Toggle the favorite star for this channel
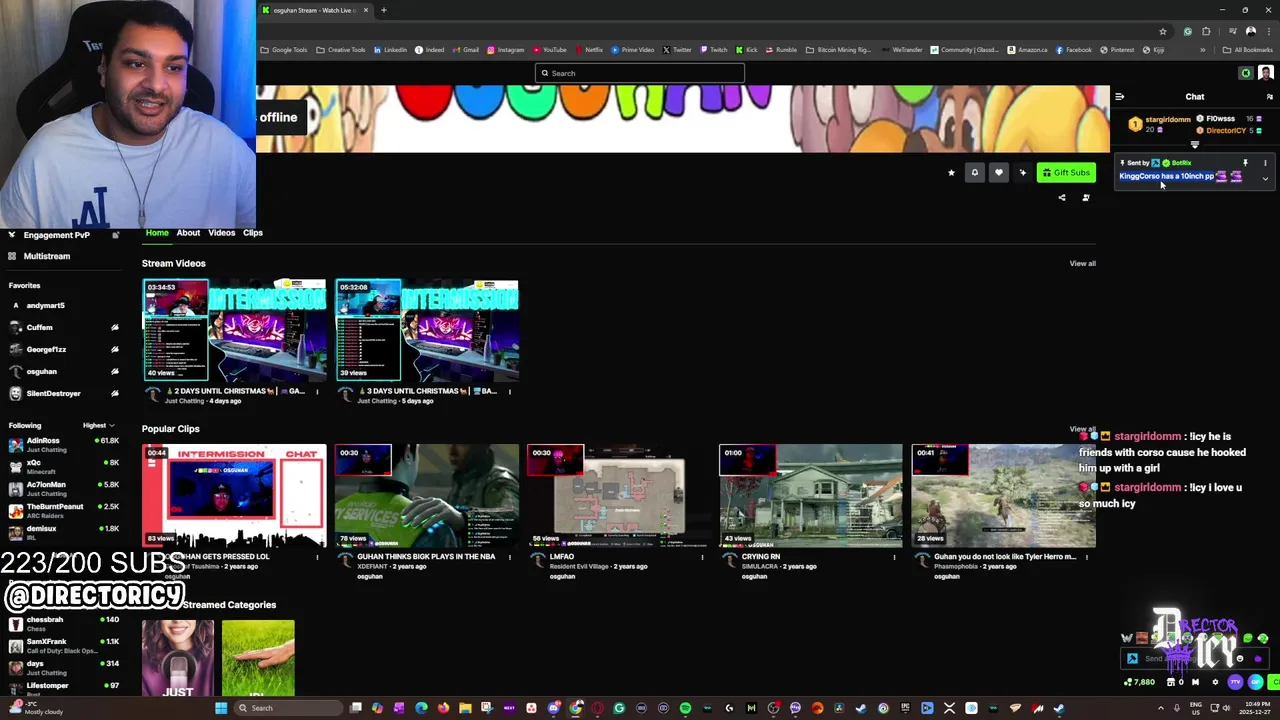The width and height of the screenshot is (1280, 720). (x=951, y=172)
